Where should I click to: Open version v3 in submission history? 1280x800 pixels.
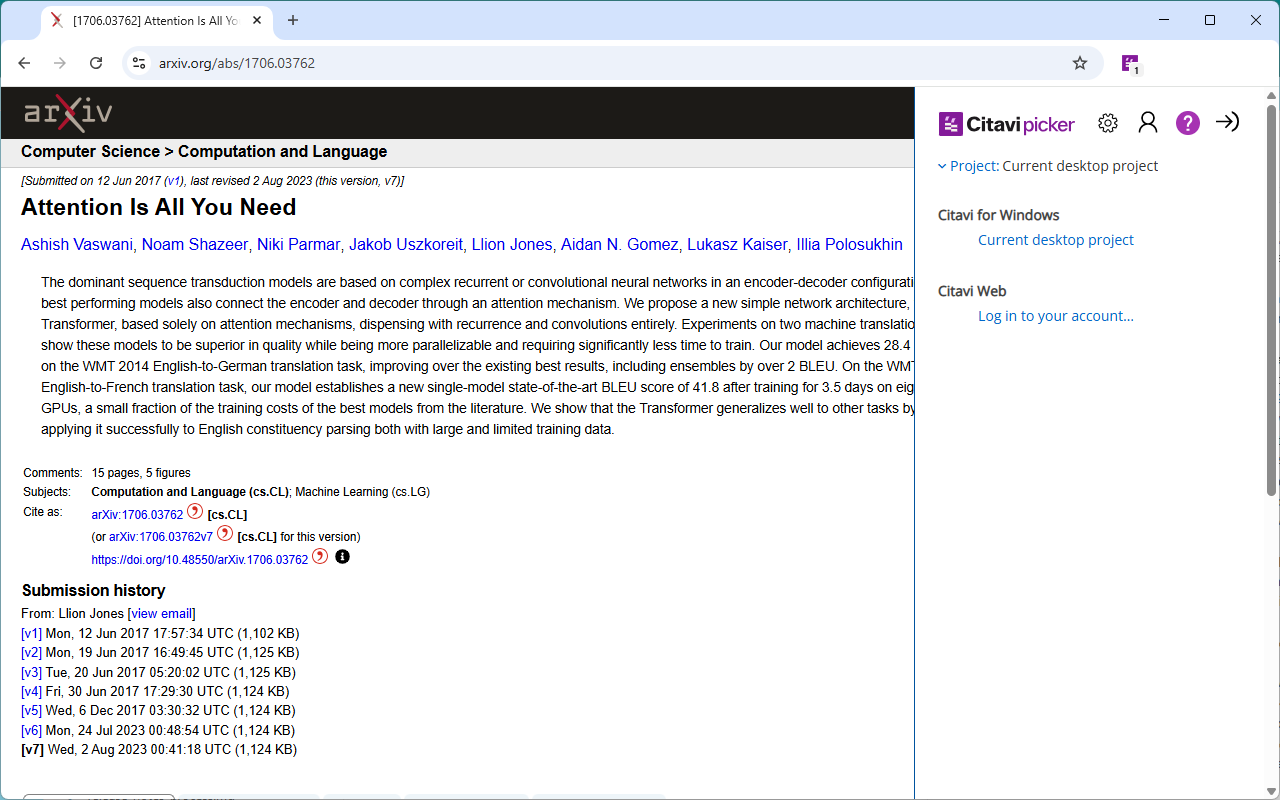31,672
